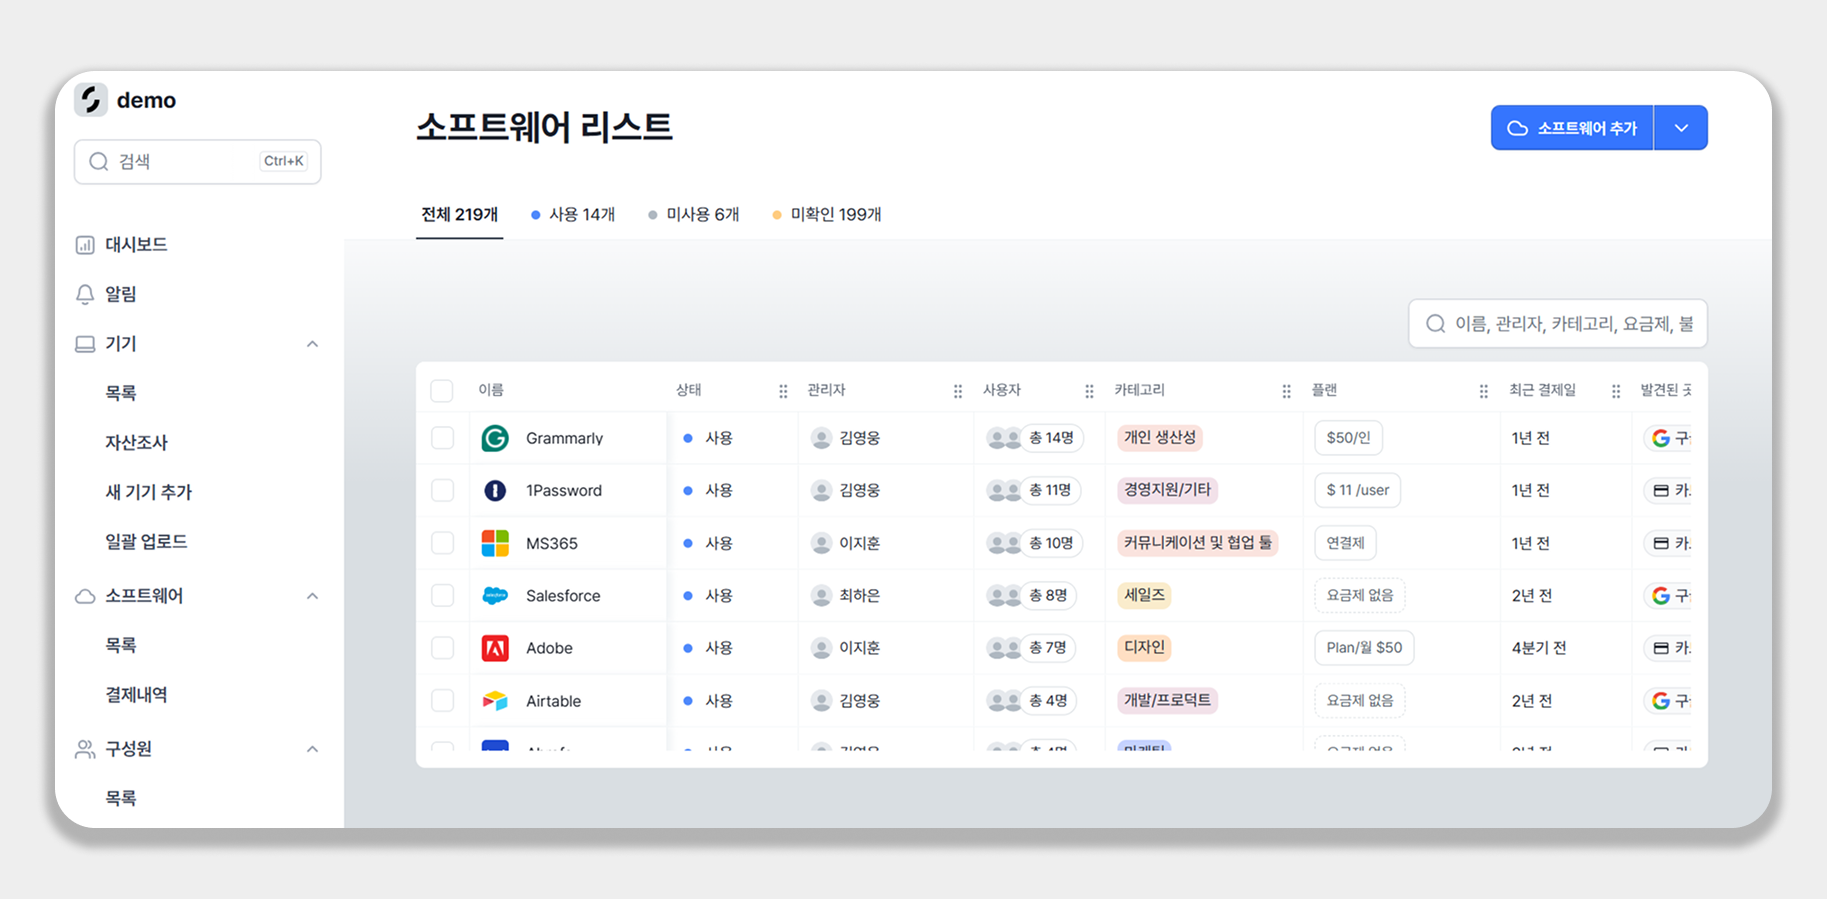Viewport: 1827px width, 899px height.
Task: Click the 1Password app icon
Action: pyautogui.click(x=495, y=491)
